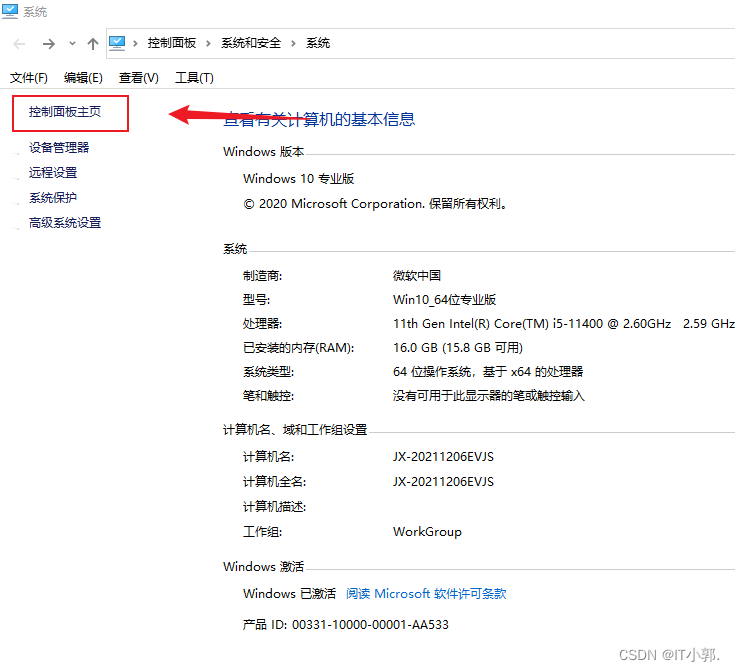Image resolution: width=735 pixels, height=671 pixels.
Task: Click the Up one level arrow
Action: coord(93,44)
